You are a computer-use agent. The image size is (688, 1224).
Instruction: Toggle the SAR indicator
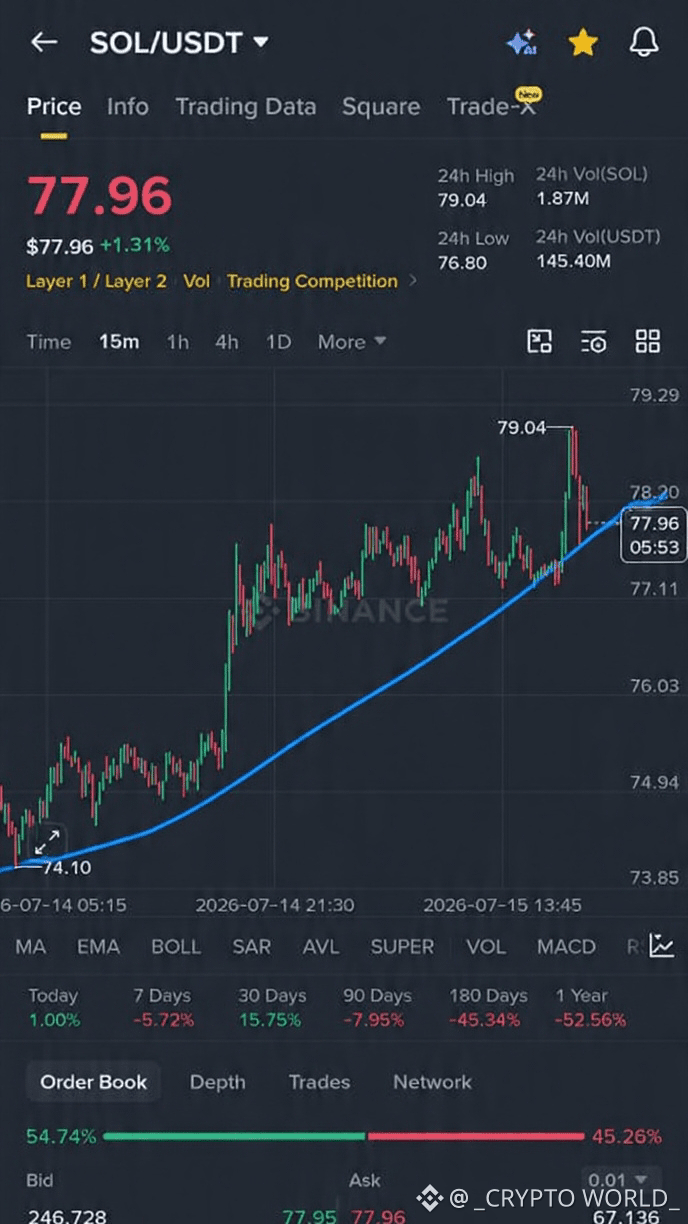[252, 947]
